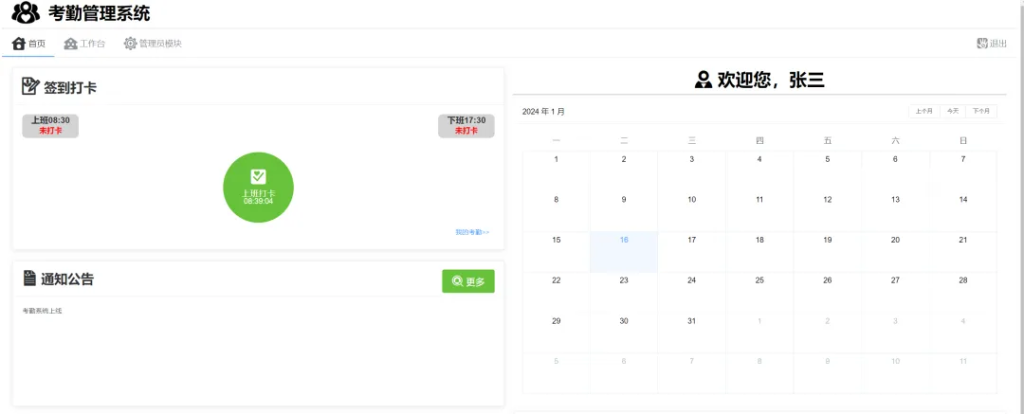This screenshot has height=414, width=1024.
Task: Open the 考勤系统上线 announcement
Action: [43, 311]
